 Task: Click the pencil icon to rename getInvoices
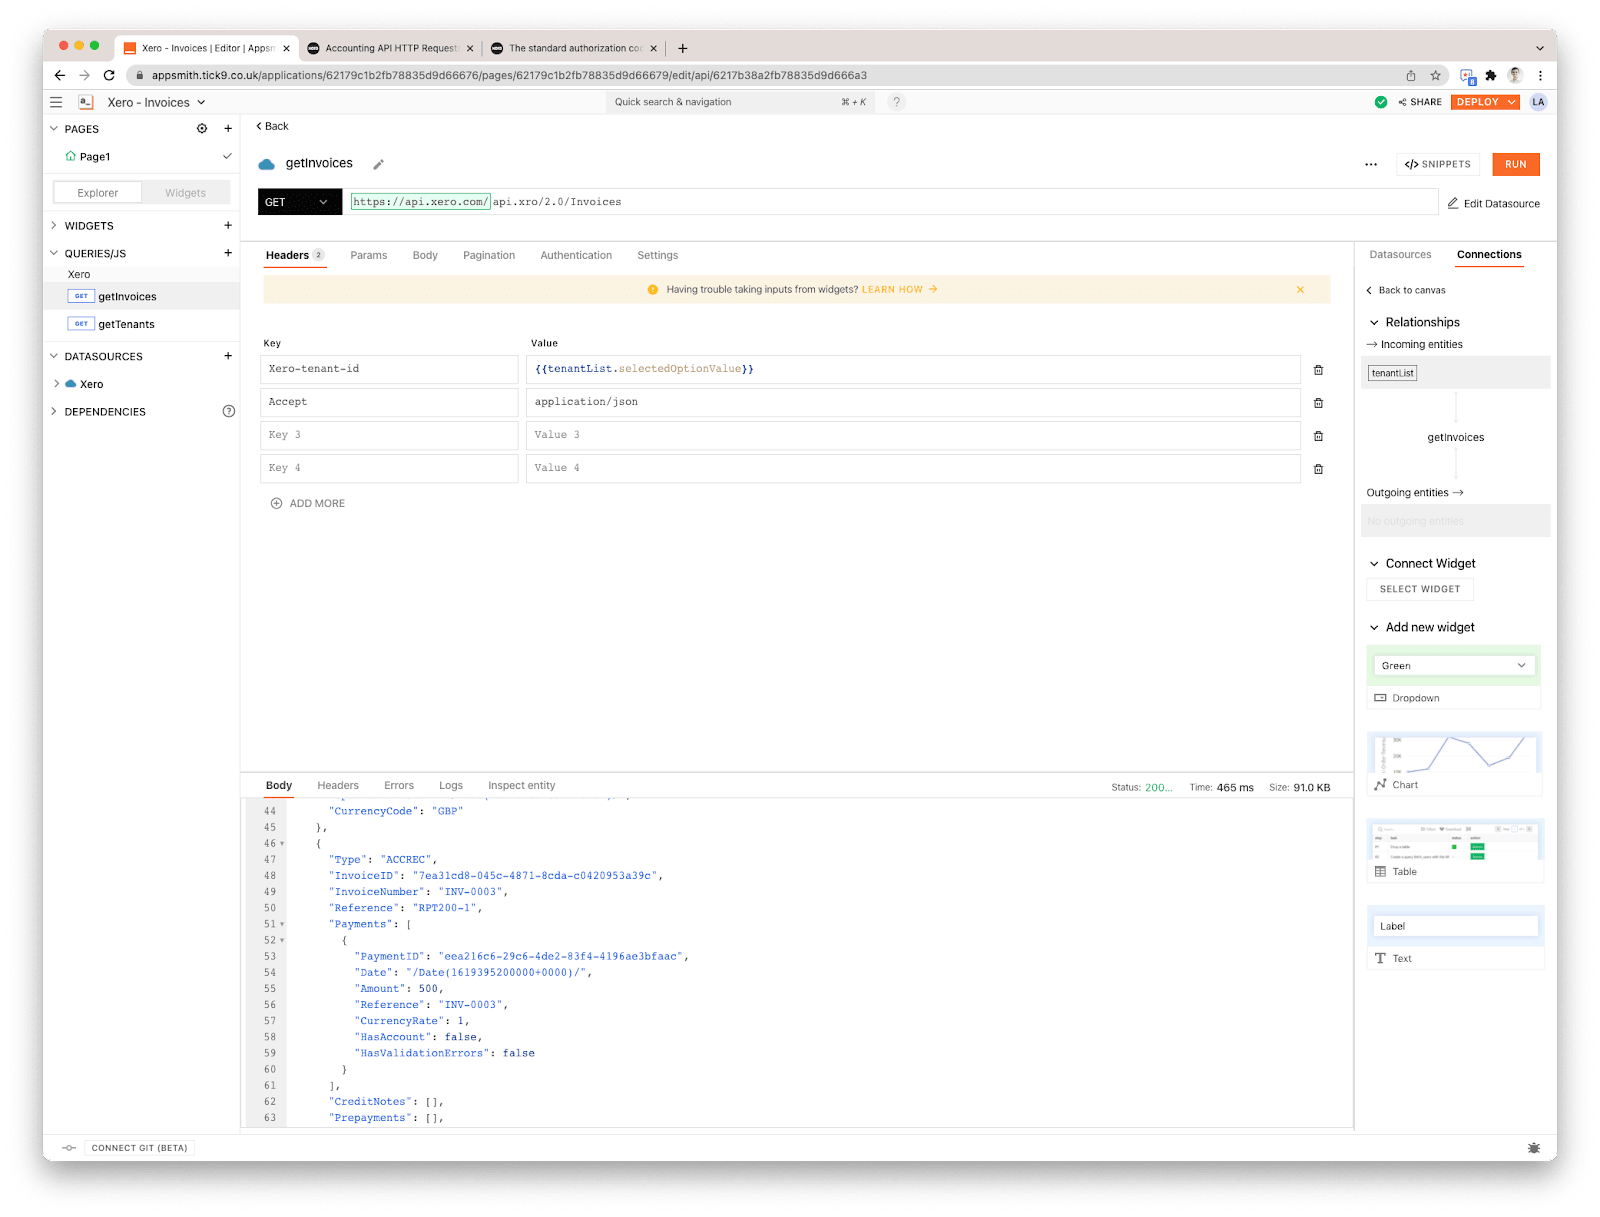(x=378, y=165)
